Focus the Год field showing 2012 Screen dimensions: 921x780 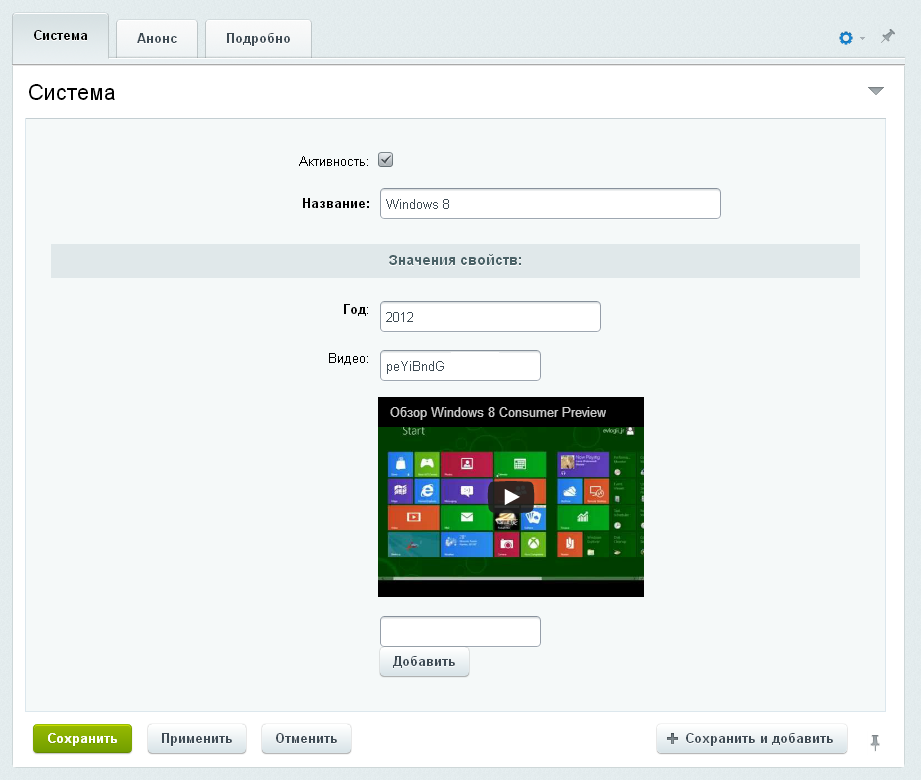click(490, 317)
